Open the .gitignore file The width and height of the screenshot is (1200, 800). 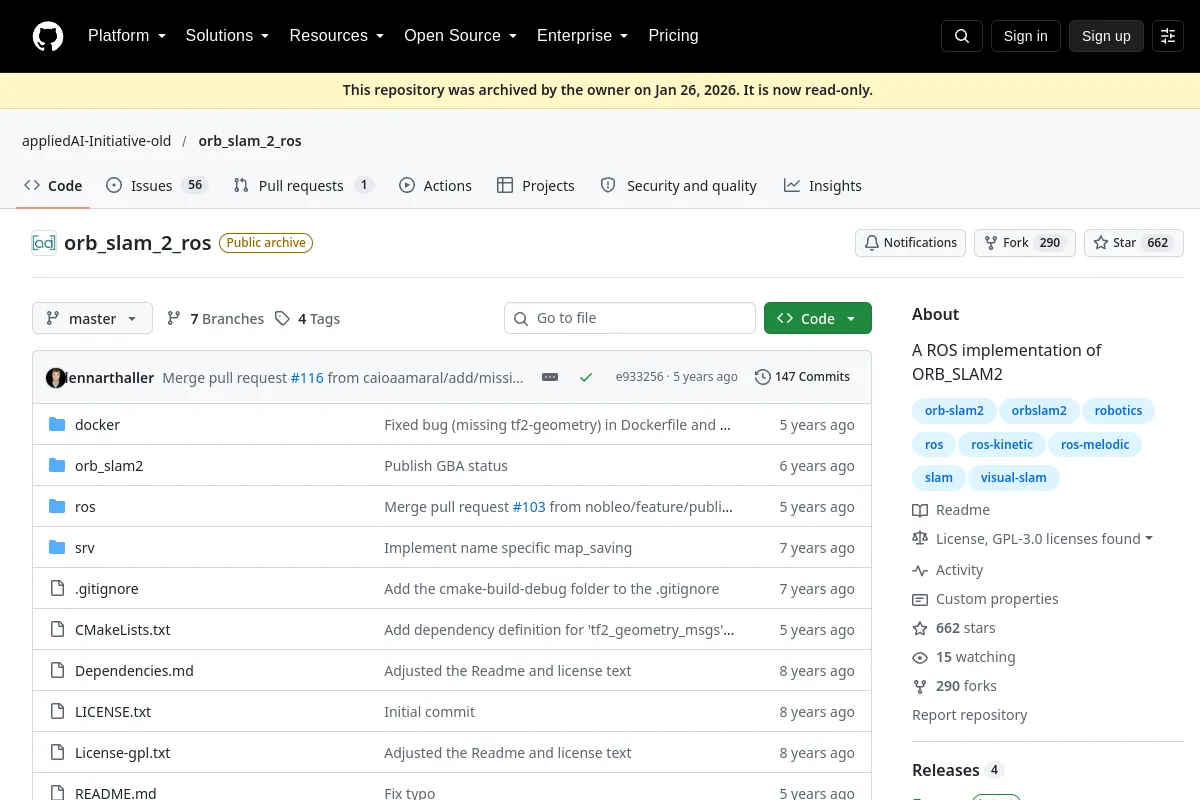[107, 589]
